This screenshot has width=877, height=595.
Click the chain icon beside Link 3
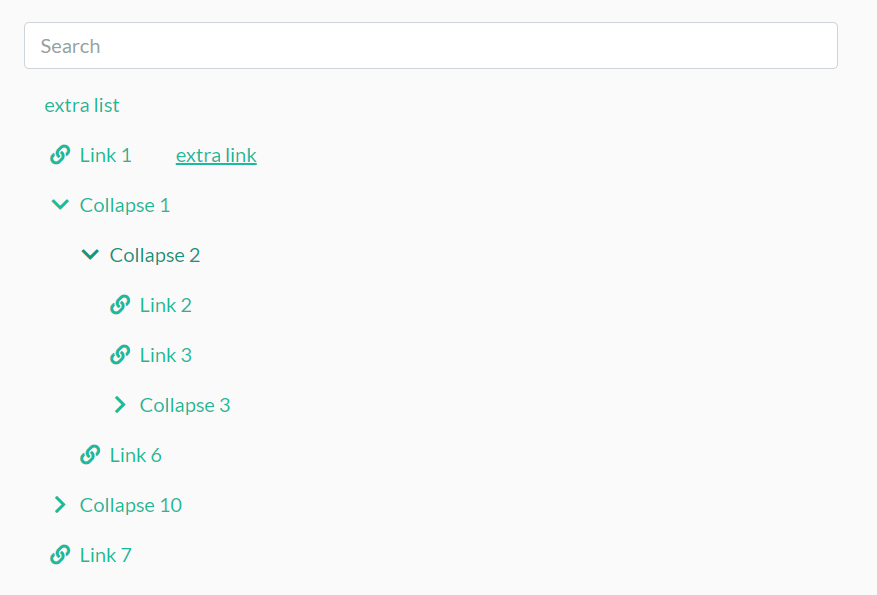120,354
